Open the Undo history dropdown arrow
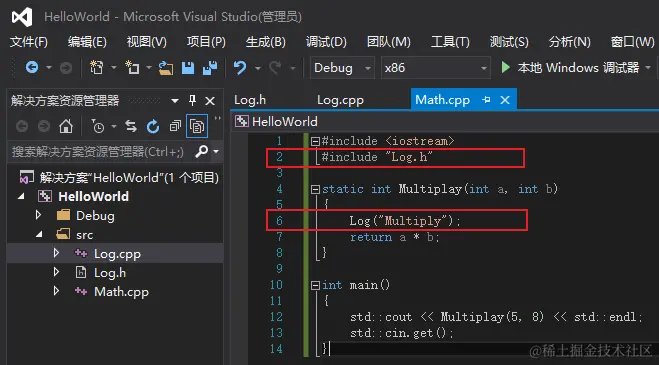 coord(258,68)
